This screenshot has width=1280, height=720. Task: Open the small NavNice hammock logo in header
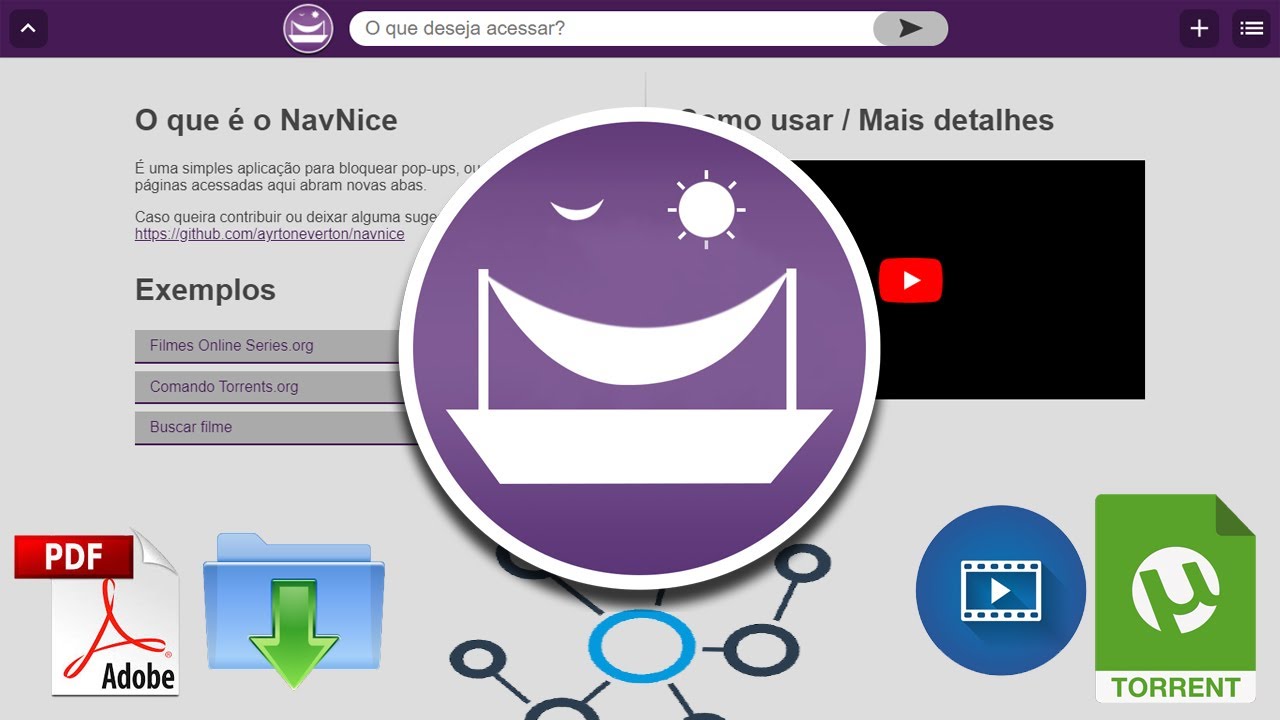tap(308, 28)
